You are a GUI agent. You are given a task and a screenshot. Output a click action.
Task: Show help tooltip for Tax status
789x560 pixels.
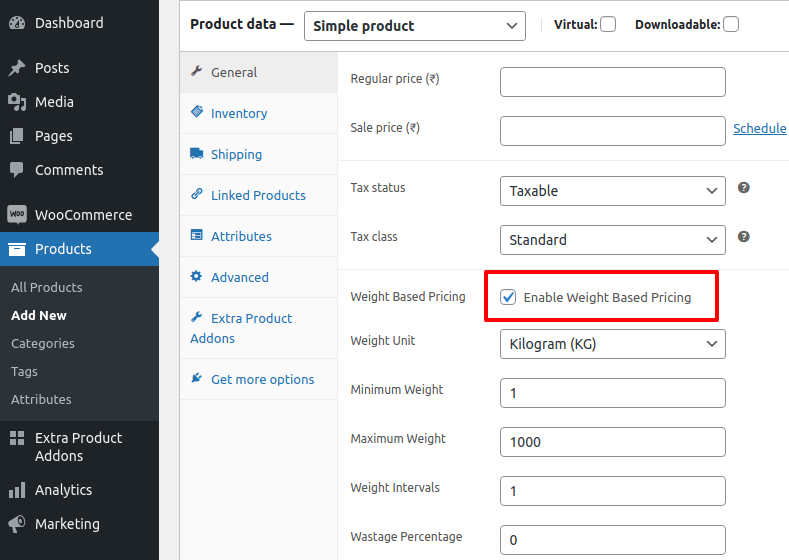click(744, 188)
